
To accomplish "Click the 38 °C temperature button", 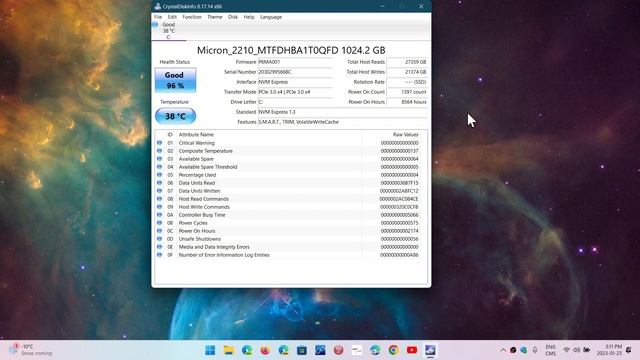I will 175,116.
